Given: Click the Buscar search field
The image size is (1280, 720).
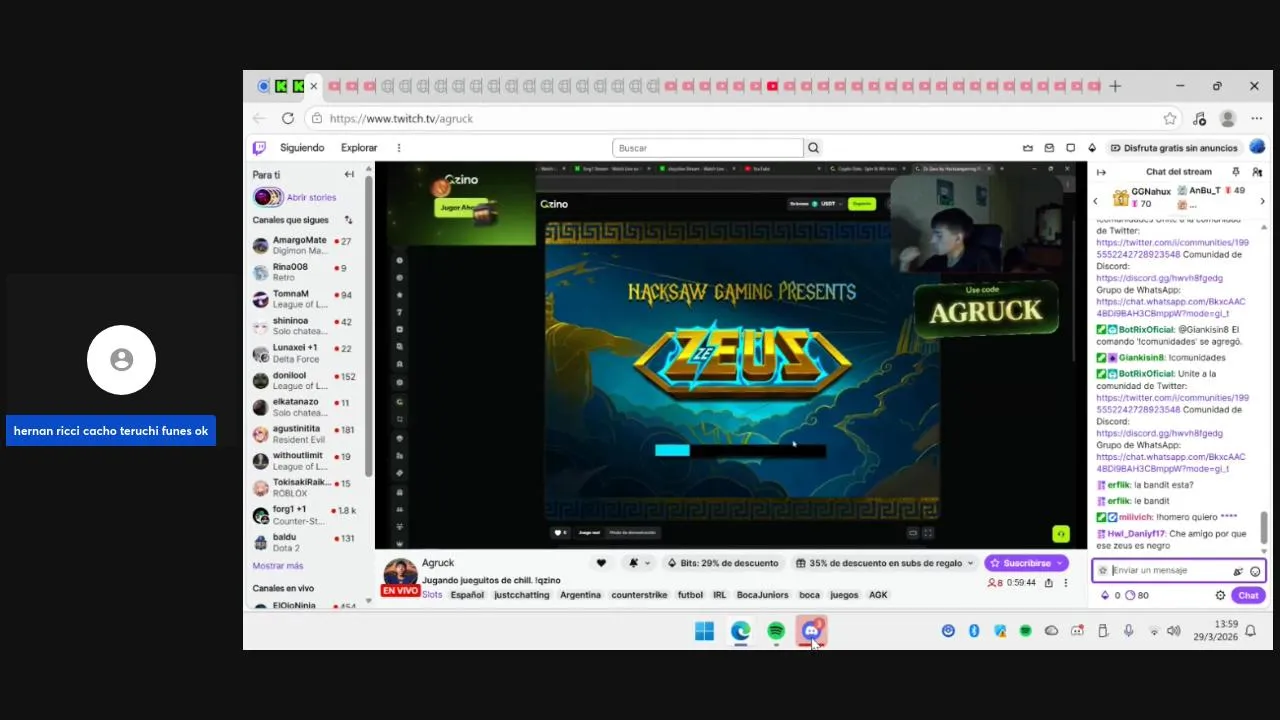Looking at the screenshot, I should coord(708,148).
